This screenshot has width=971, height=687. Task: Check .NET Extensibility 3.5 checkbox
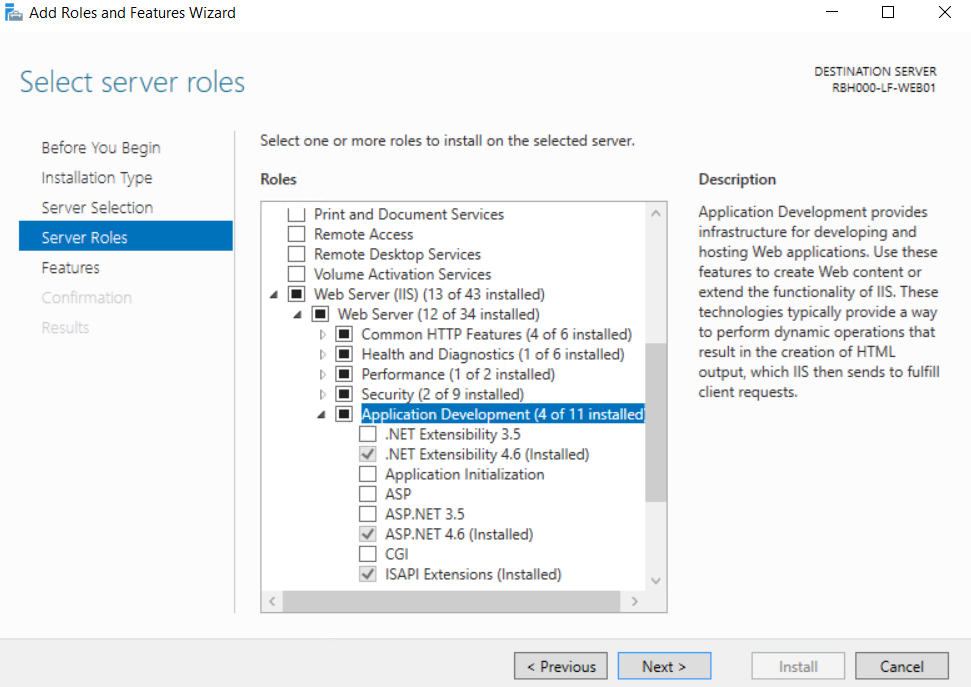pyautogui.click(x=368, y=434)
